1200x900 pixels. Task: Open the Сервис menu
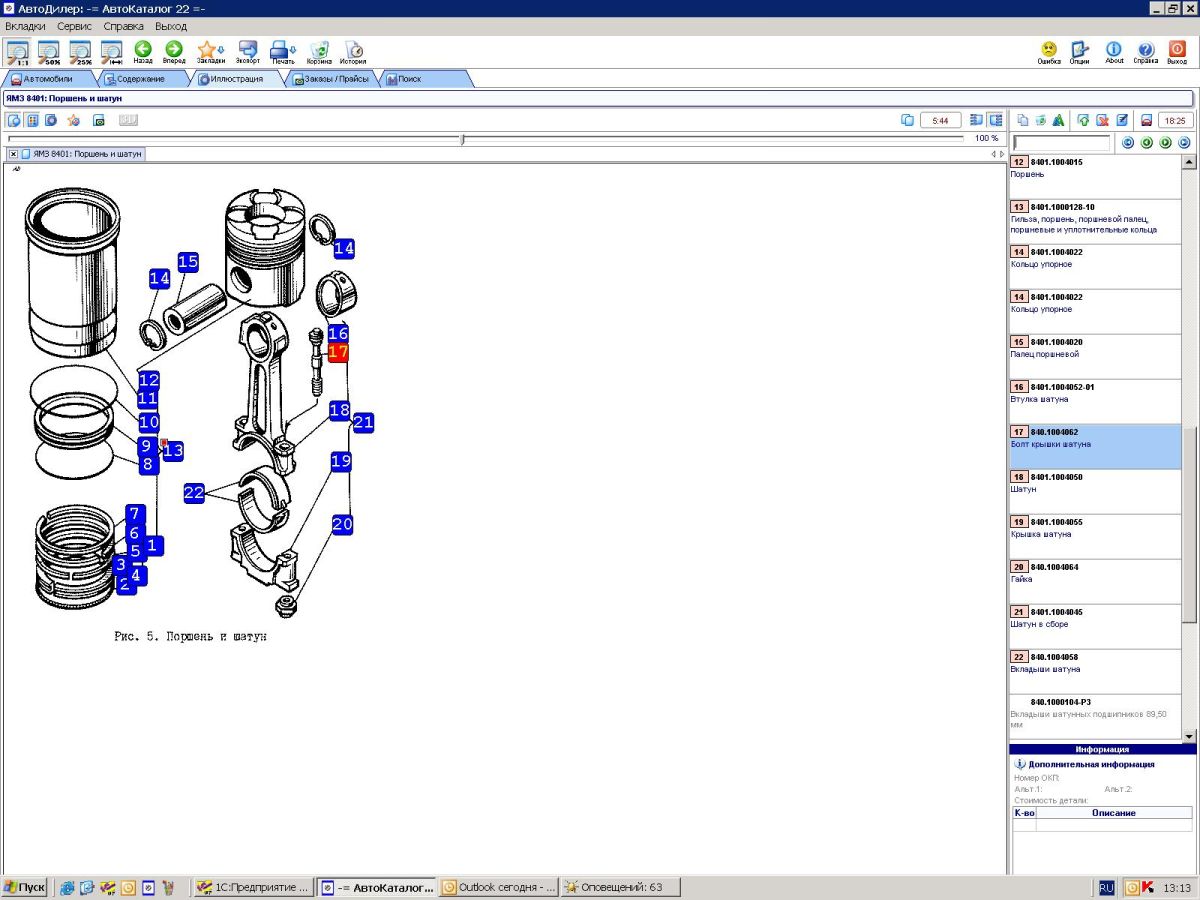pos(75,26)
